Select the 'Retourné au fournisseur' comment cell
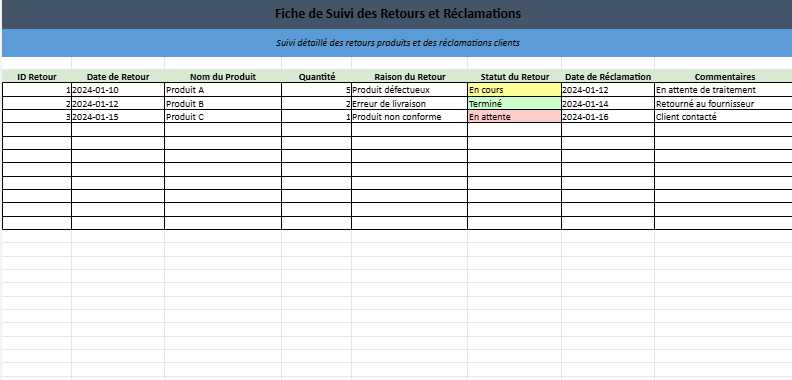The width and height of the screenshot is (792, 380). [724, 104]
